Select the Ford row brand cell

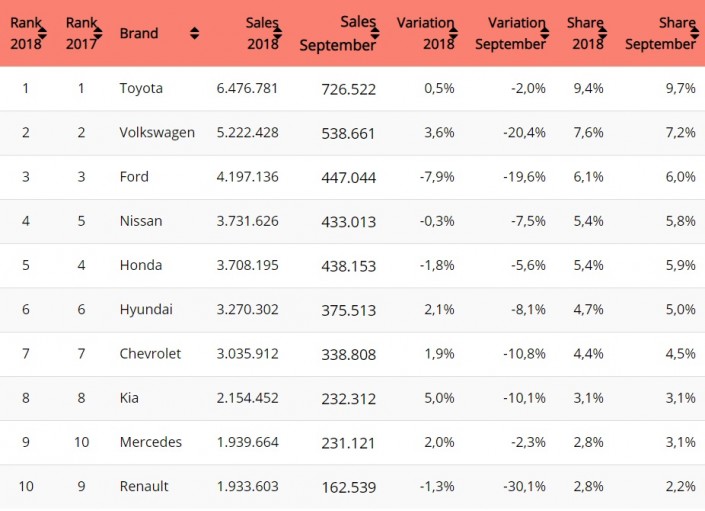(134, 177)
